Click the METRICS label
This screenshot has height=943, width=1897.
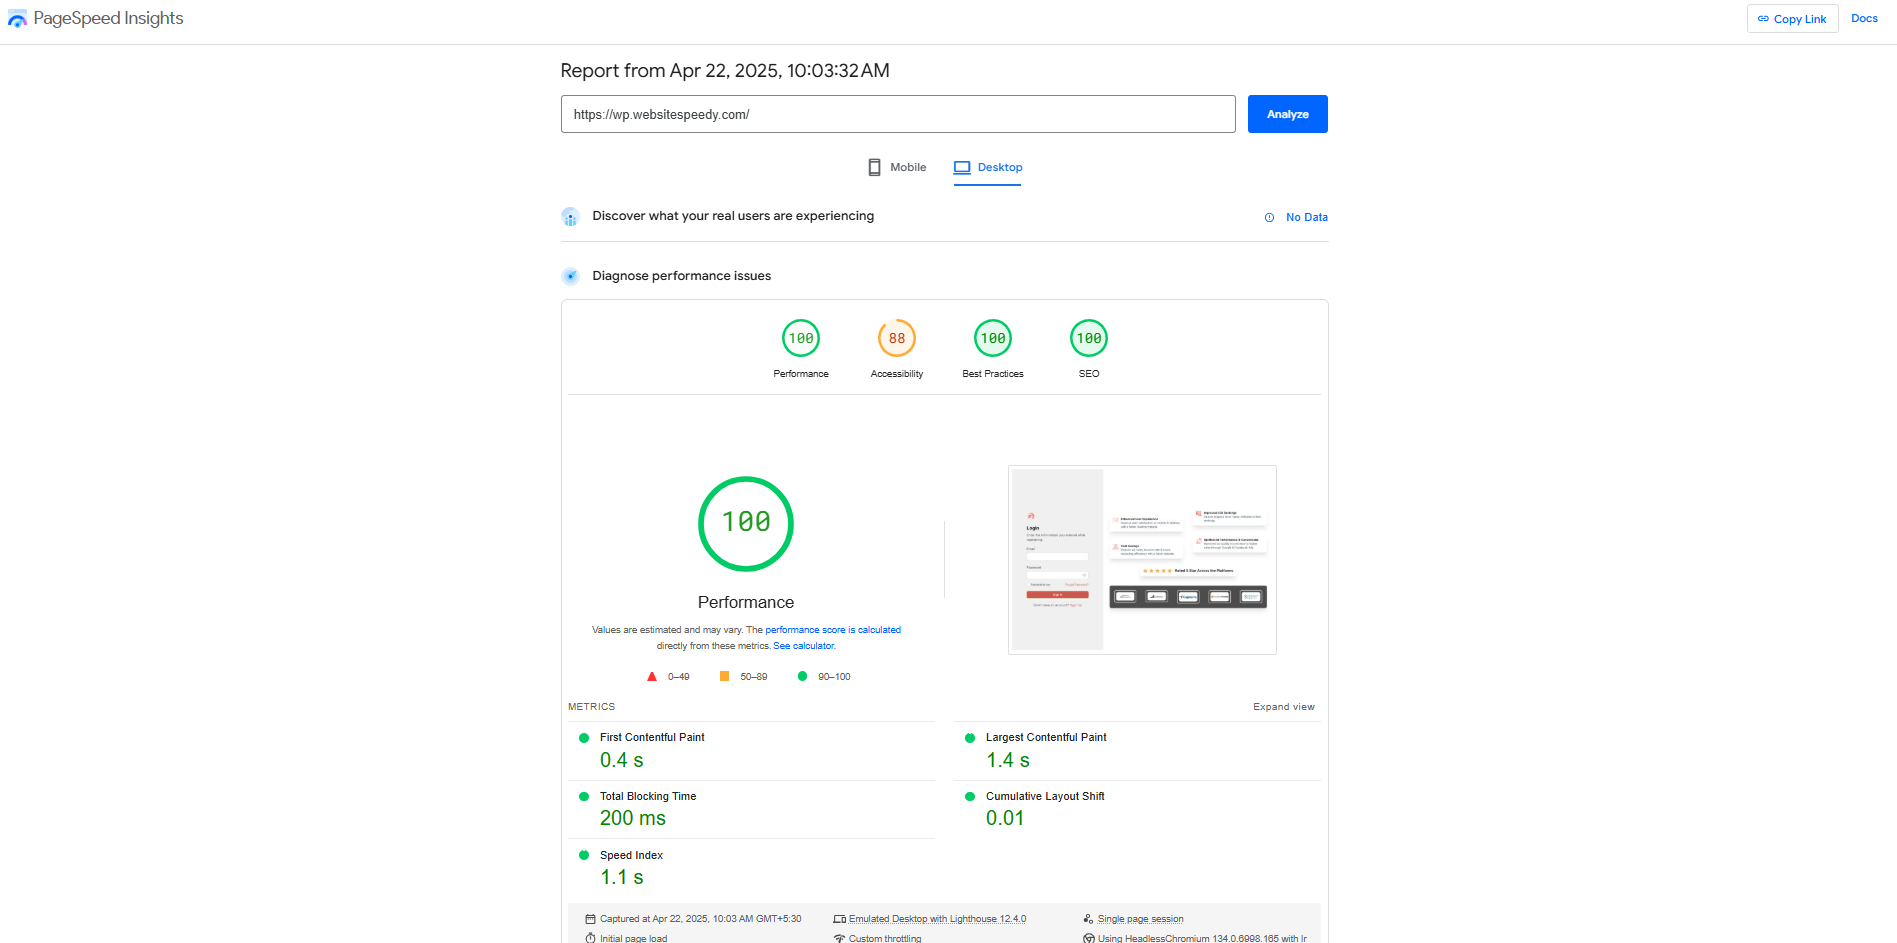pos(591,707)
